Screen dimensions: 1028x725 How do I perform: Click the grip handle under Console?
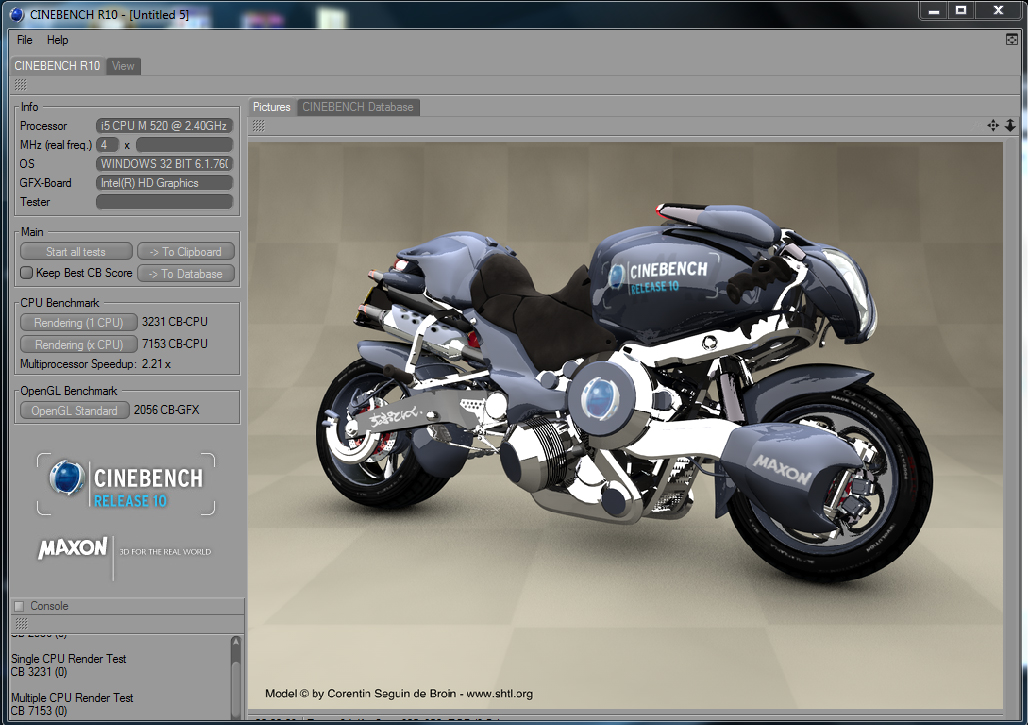click(22, 623)
